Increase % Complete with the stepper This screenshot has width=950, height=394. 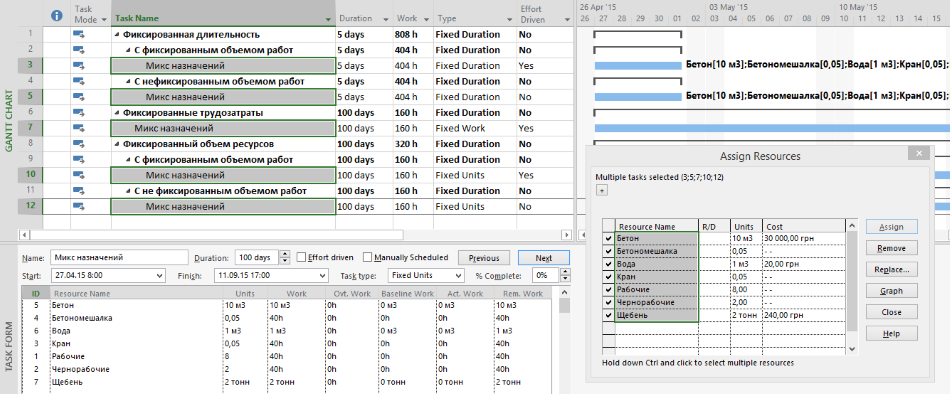pyautogui.click(x=565, y=272)
